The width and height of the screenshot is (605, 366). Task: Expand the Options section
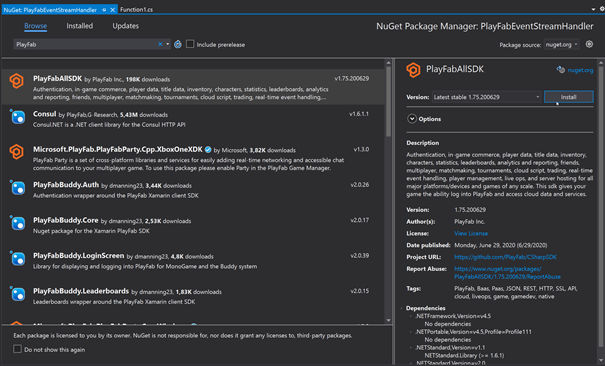(x=412, y=119)
